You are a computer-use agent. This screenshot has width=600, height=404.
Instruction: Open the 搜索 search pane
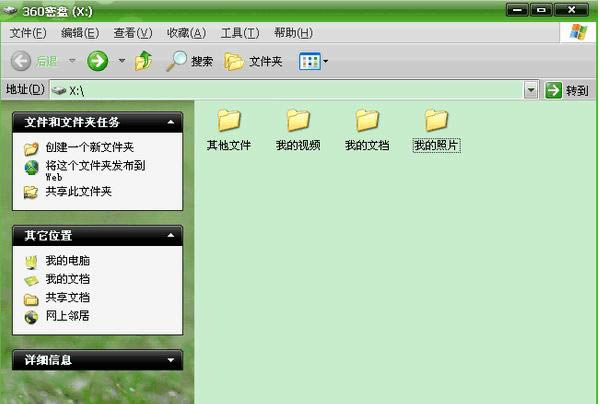tap(189, 62)
